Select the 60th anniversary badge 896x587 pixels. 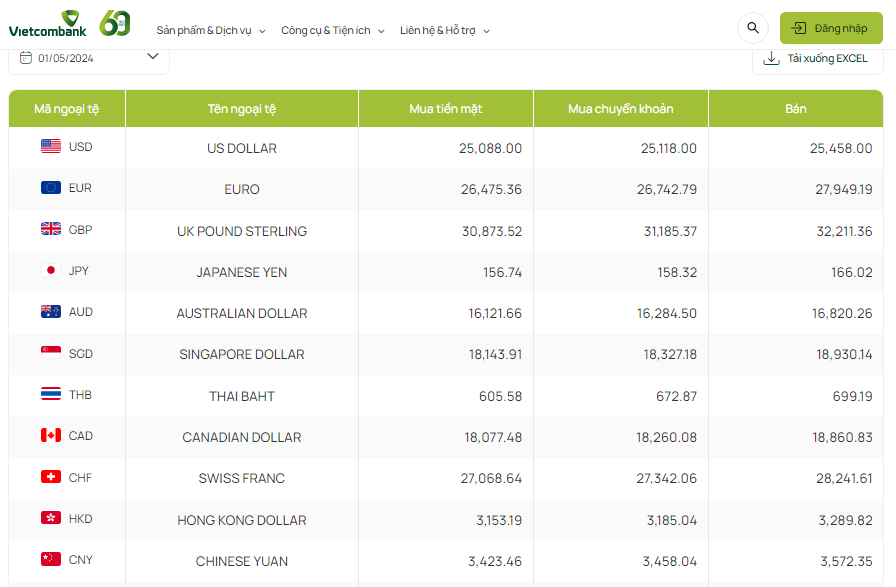113,22
